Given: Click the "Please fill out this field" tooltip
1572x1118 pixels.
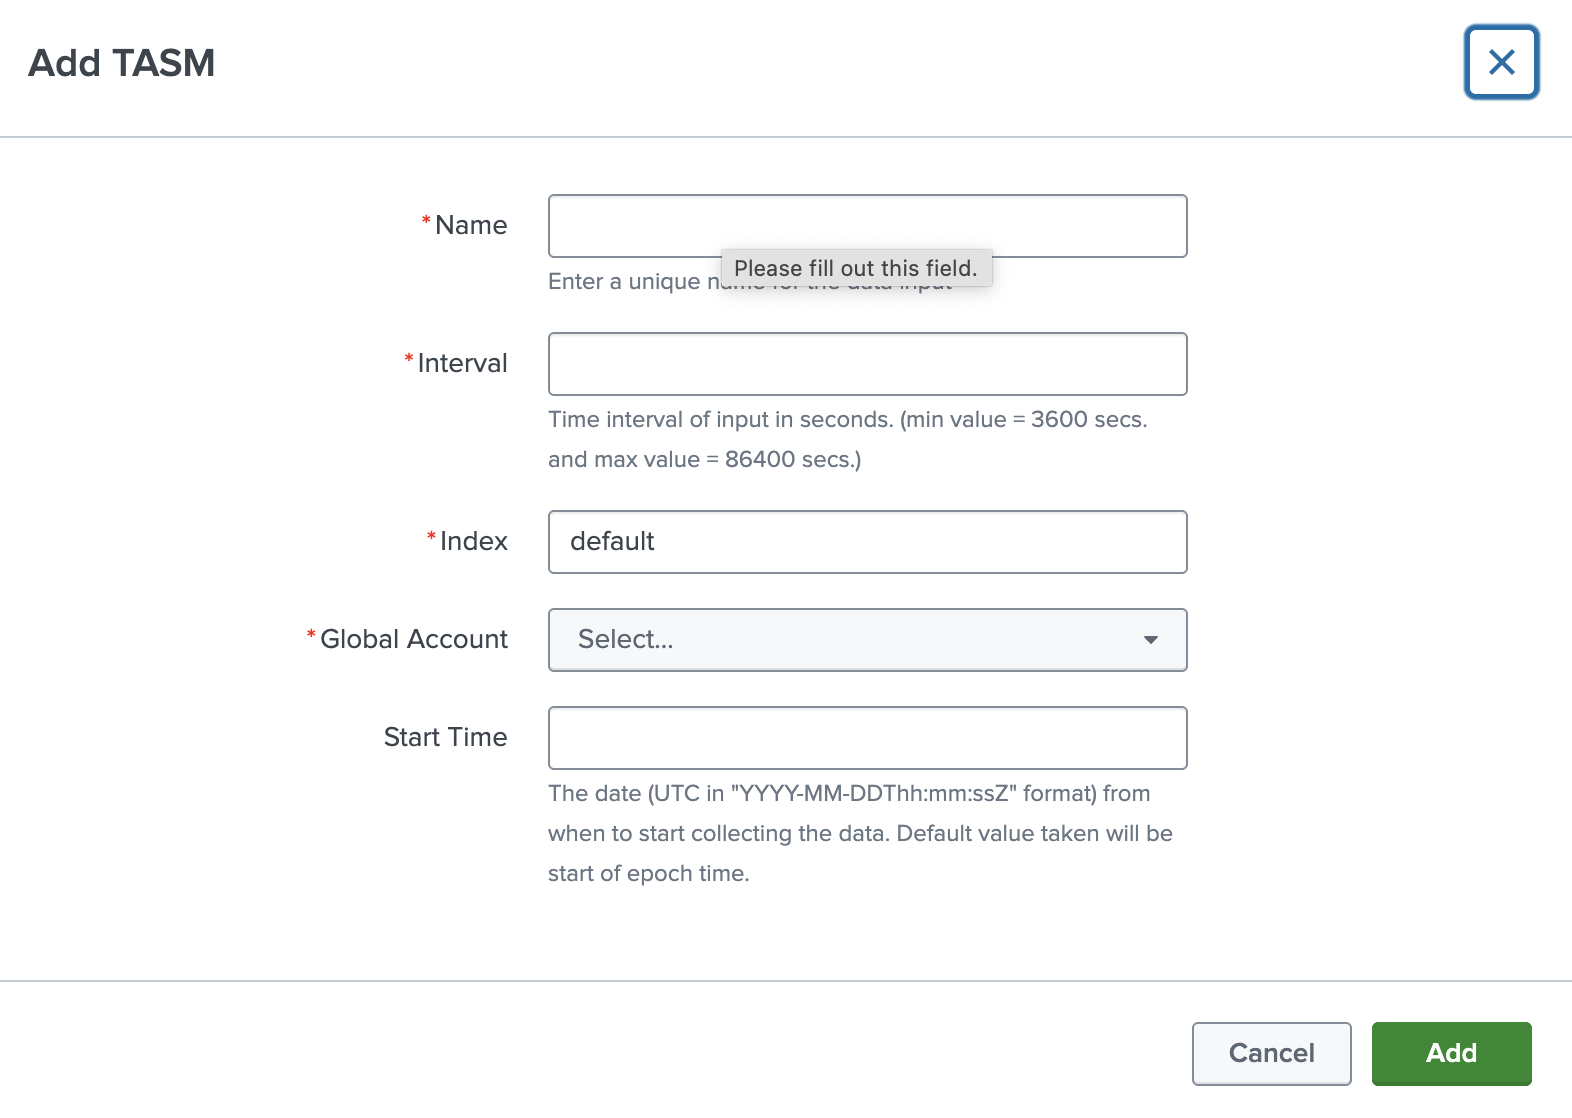Looking at the screenshot, I should 855,268.
